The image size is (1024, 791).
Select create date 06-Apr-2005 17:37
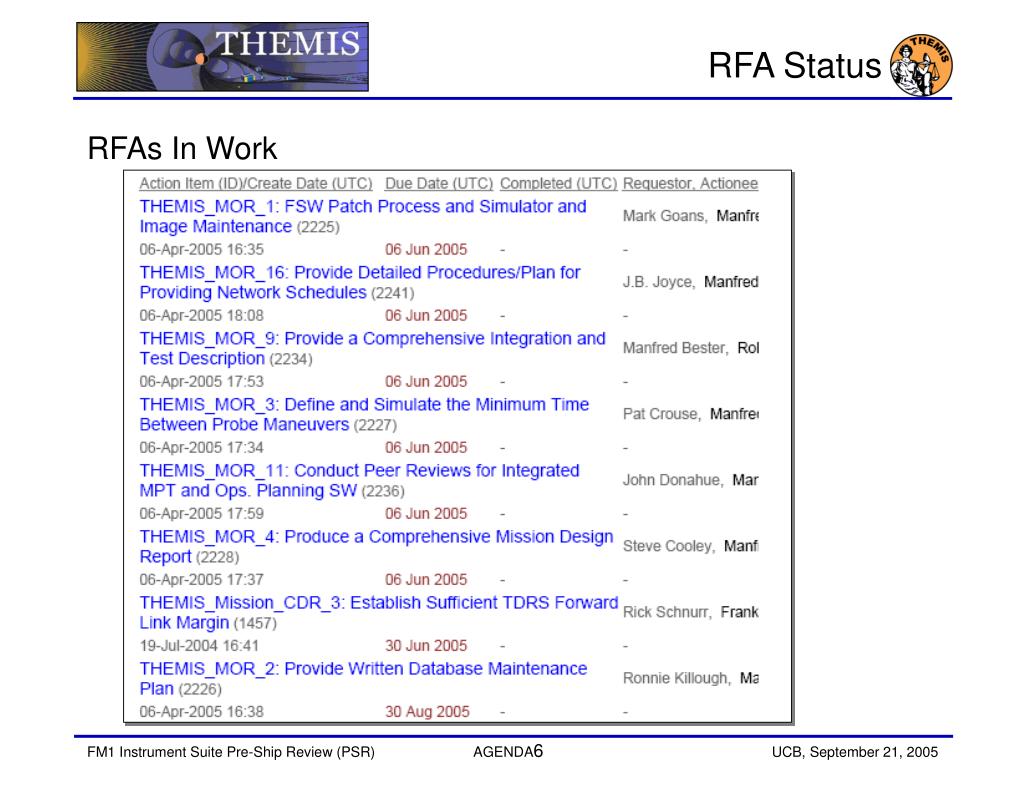coord(201,579)
